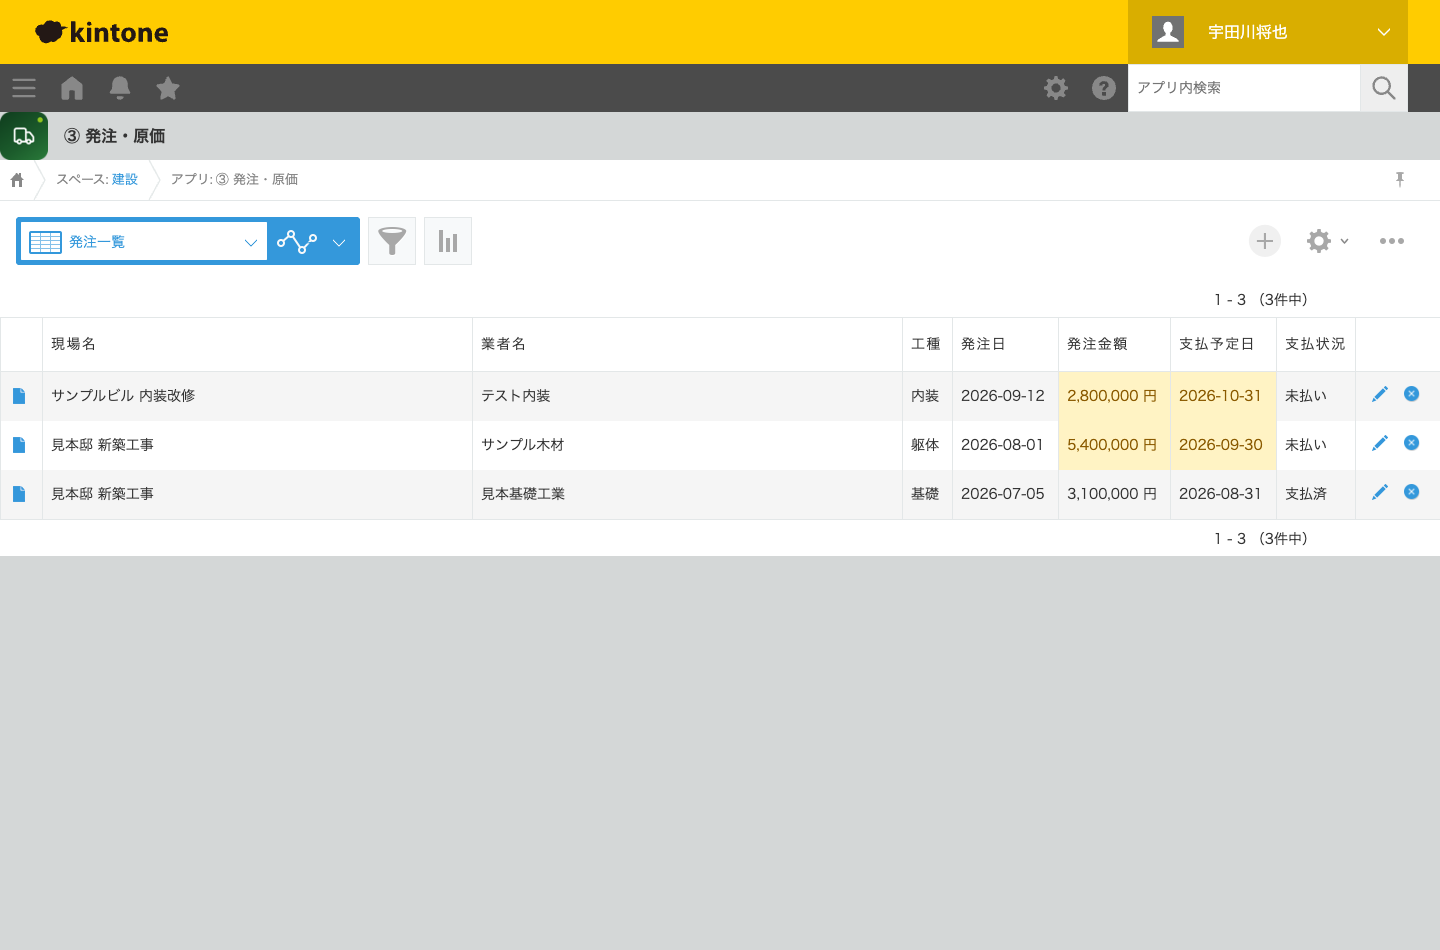Screen dimensions: 1440x950
Task: Delete the サンプル木材 record
Action: (x=1412, y=443)
